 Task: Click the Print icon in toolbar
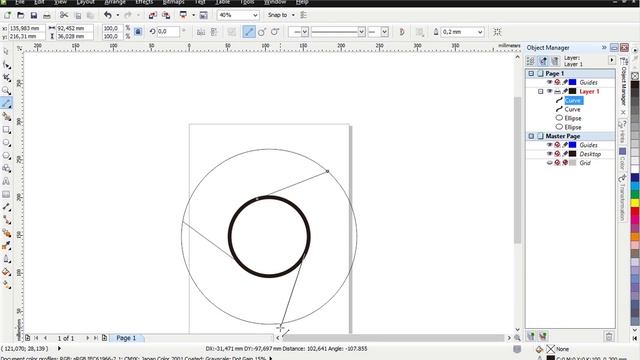(x=47, y=16)
